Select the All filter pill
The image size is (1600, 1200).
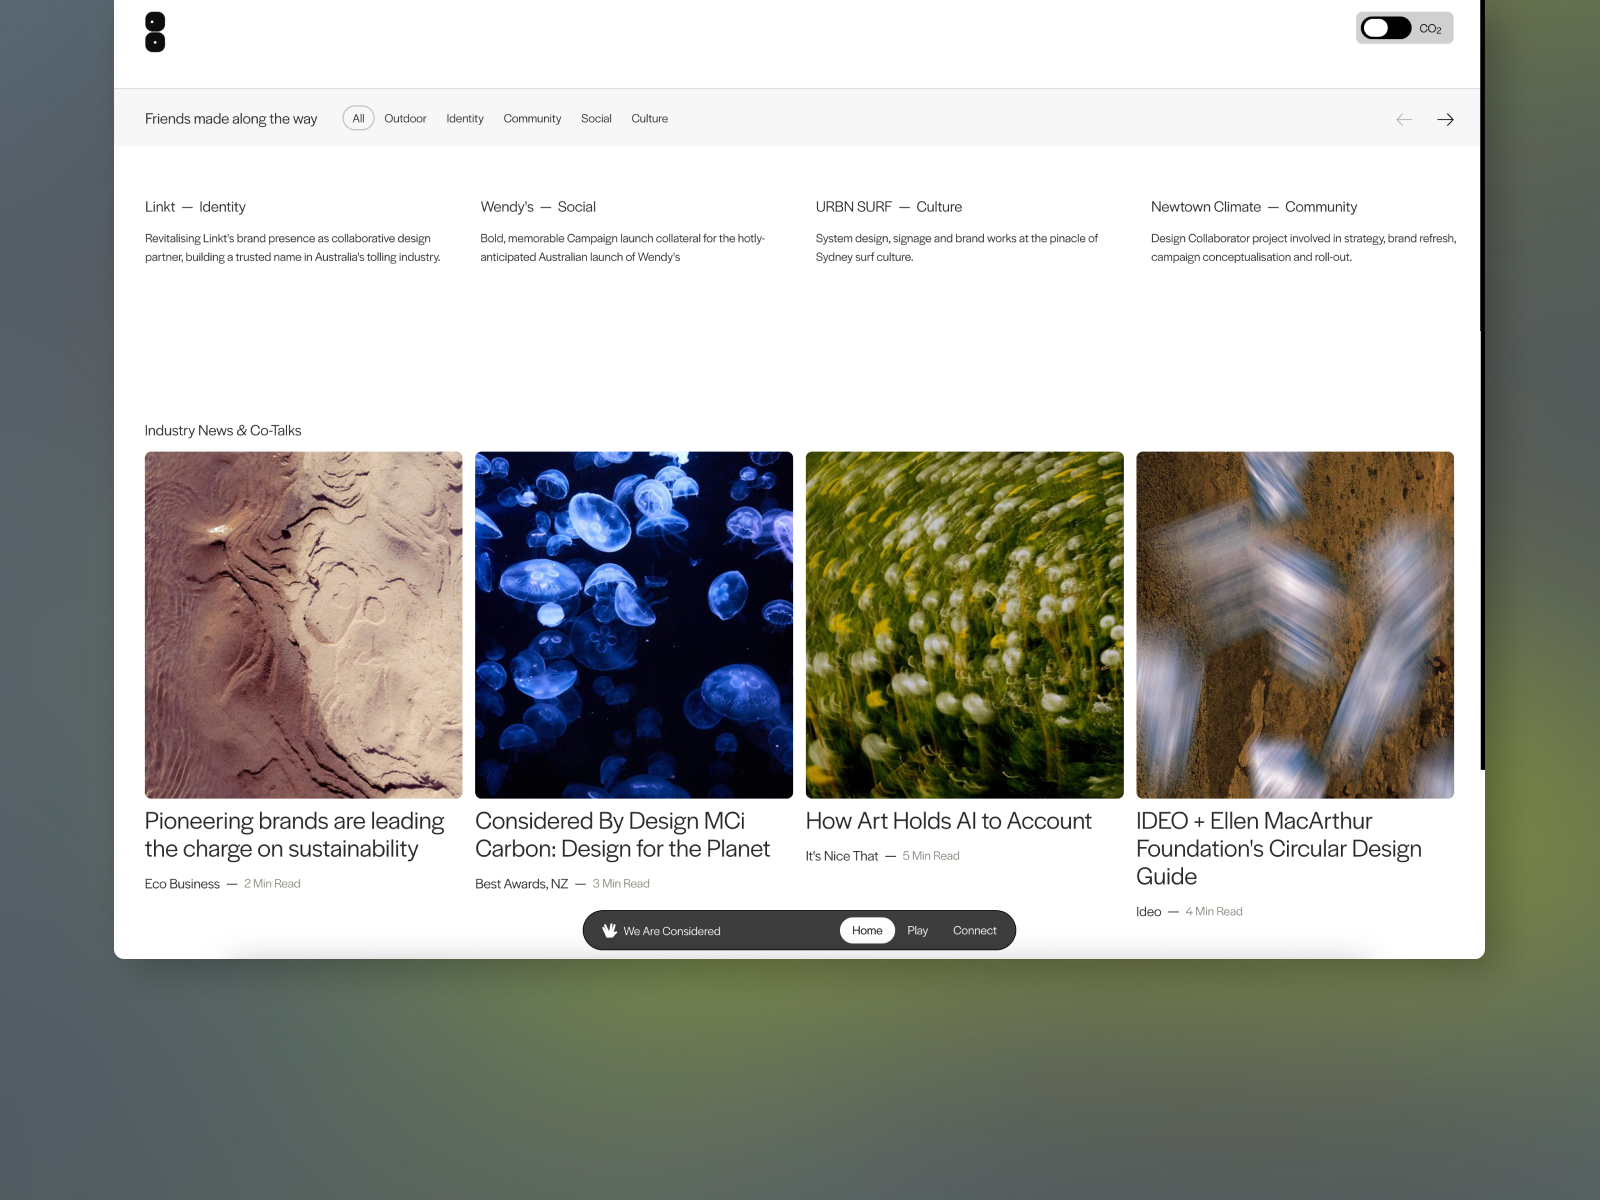pyautogui.click(x=358, y=118)
